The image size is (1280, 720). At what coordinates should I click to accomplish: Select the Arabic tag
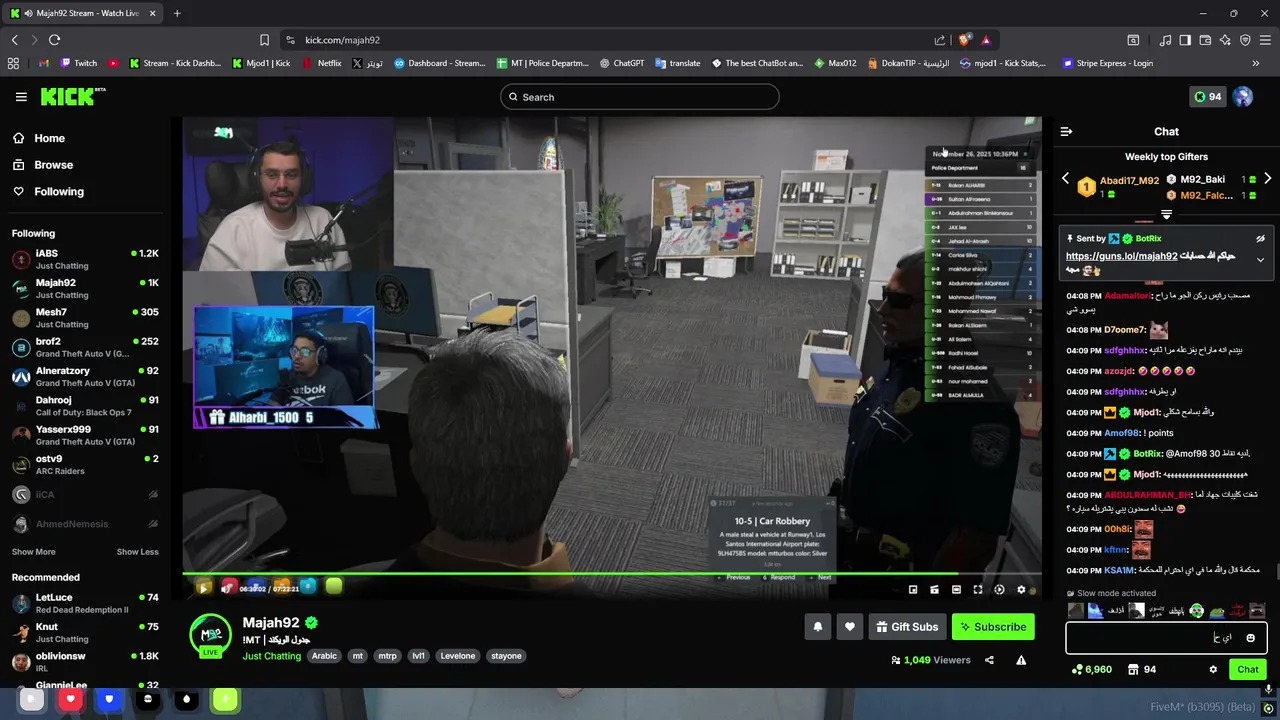[x=324, y=656]
